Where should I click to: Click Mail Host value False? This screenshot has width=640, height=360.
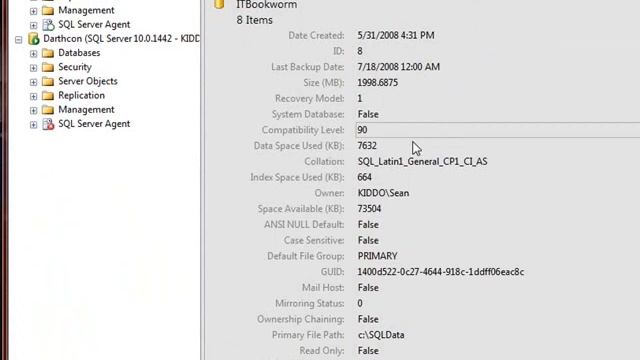click(368, 288)
